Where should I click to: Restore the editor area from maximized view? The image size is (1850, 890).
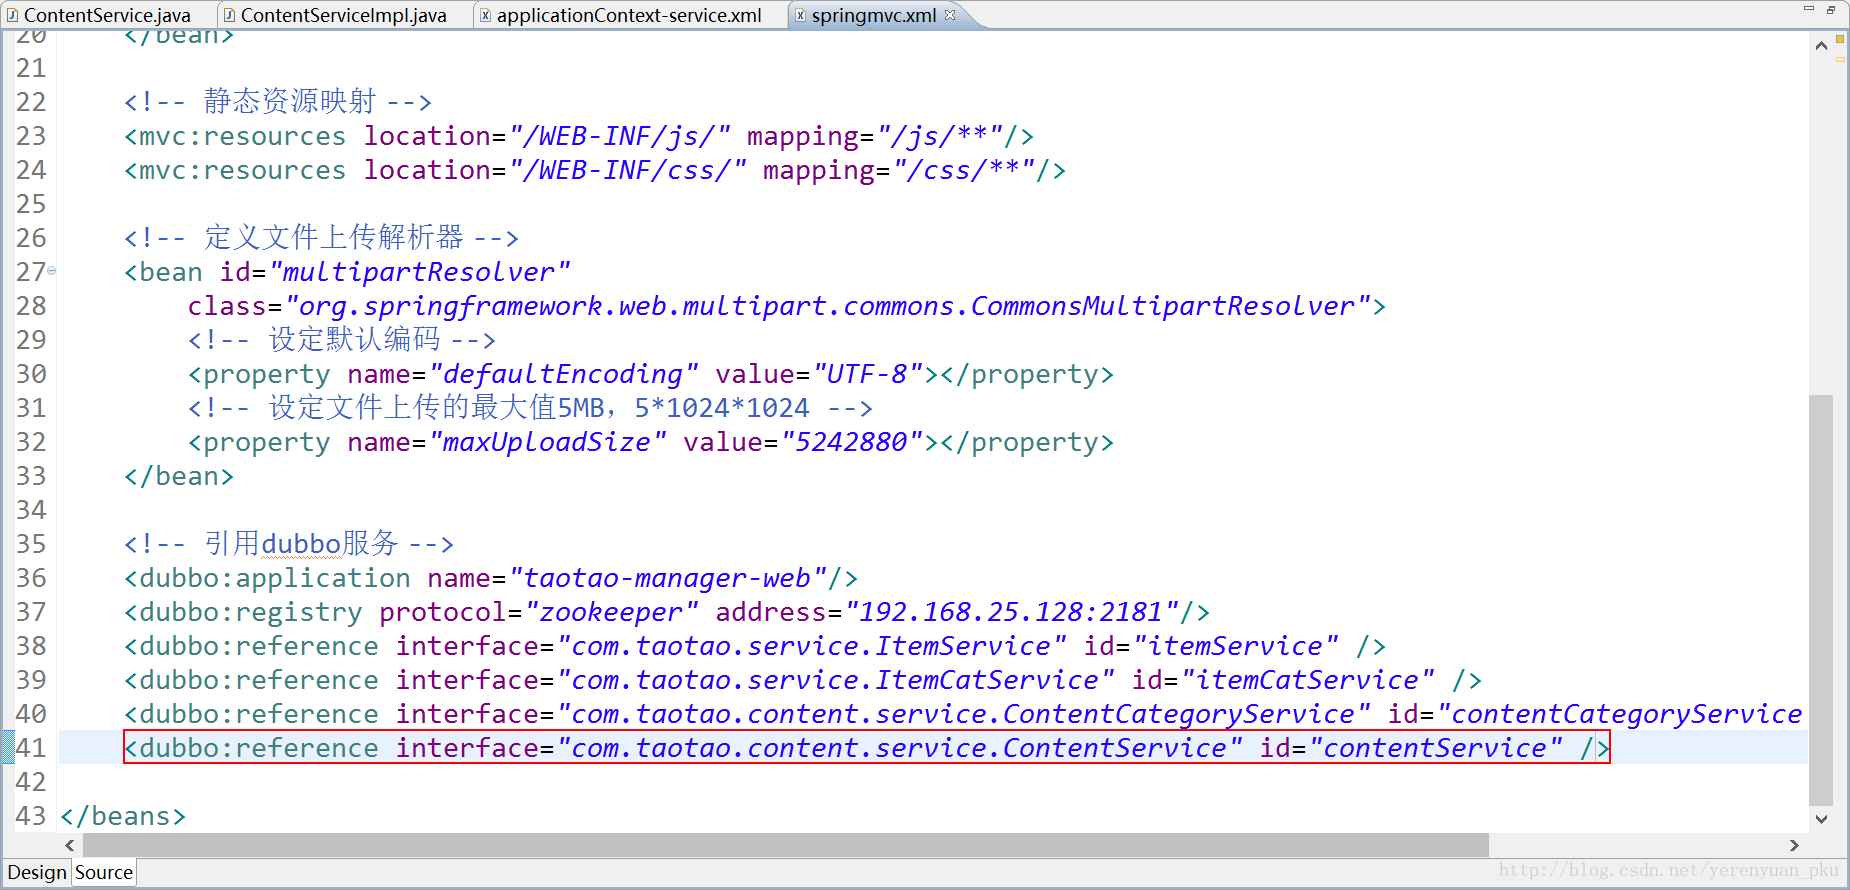1831,9
